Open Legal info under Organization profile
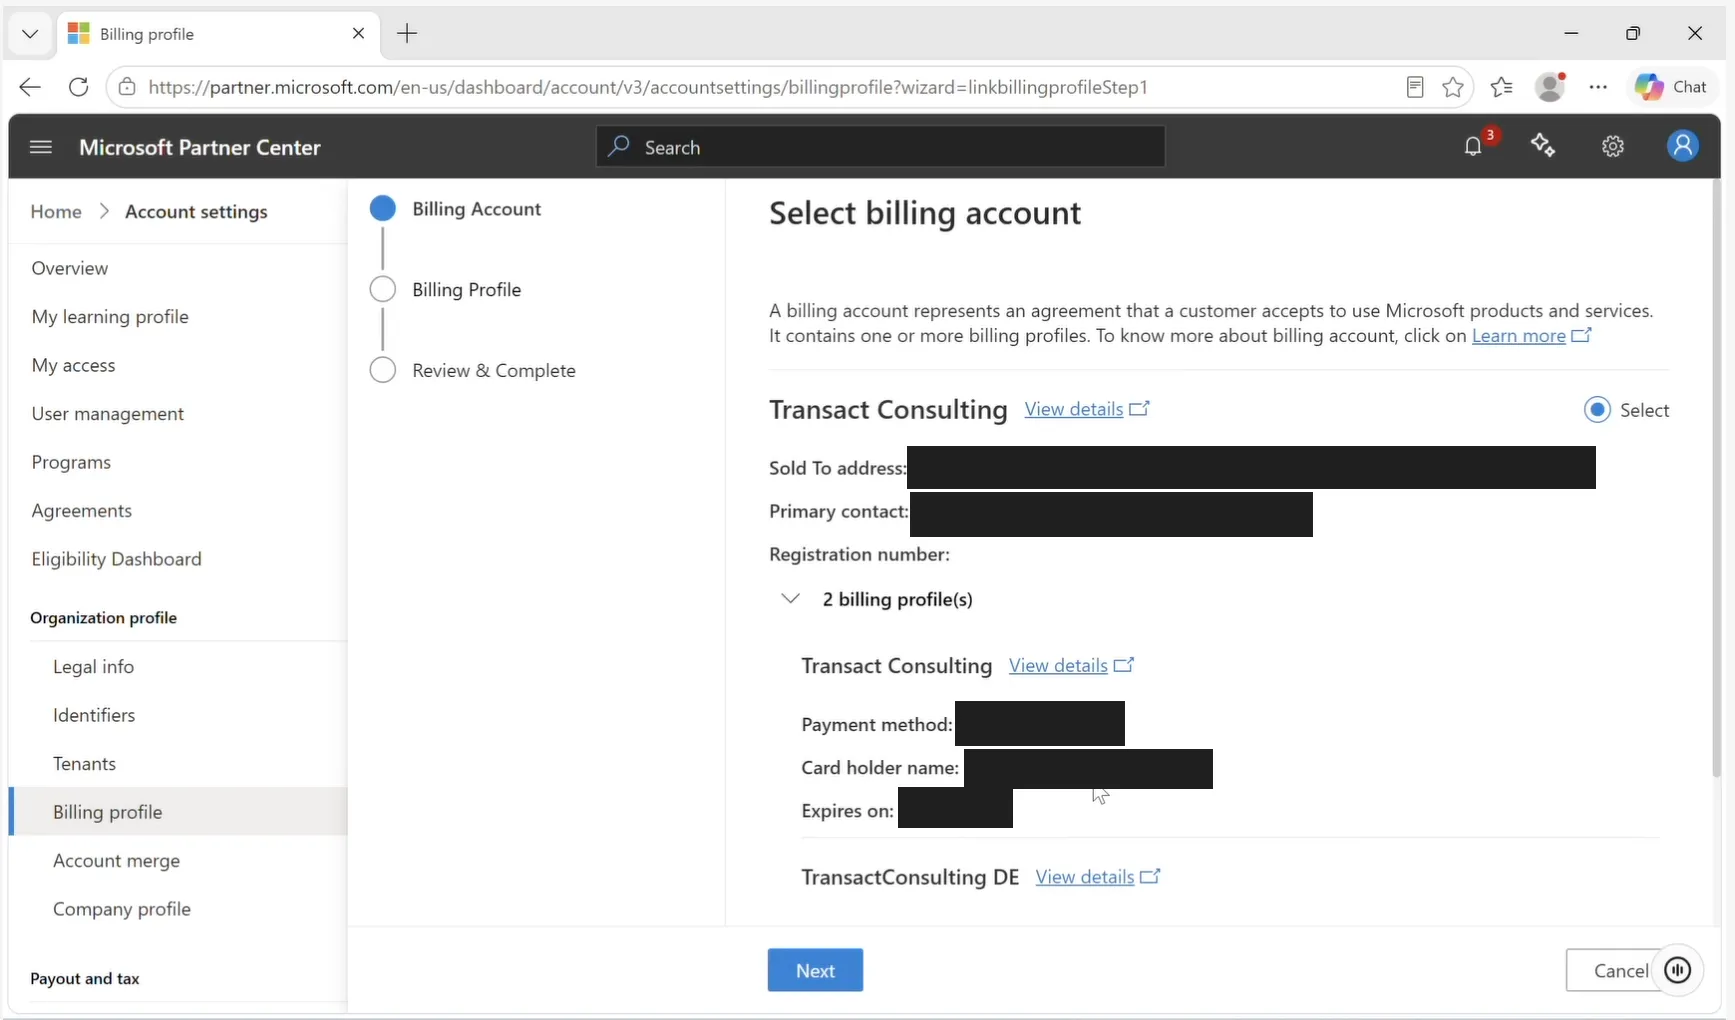The height and width of the screenshot is (1020, 1735). [93, 667]
